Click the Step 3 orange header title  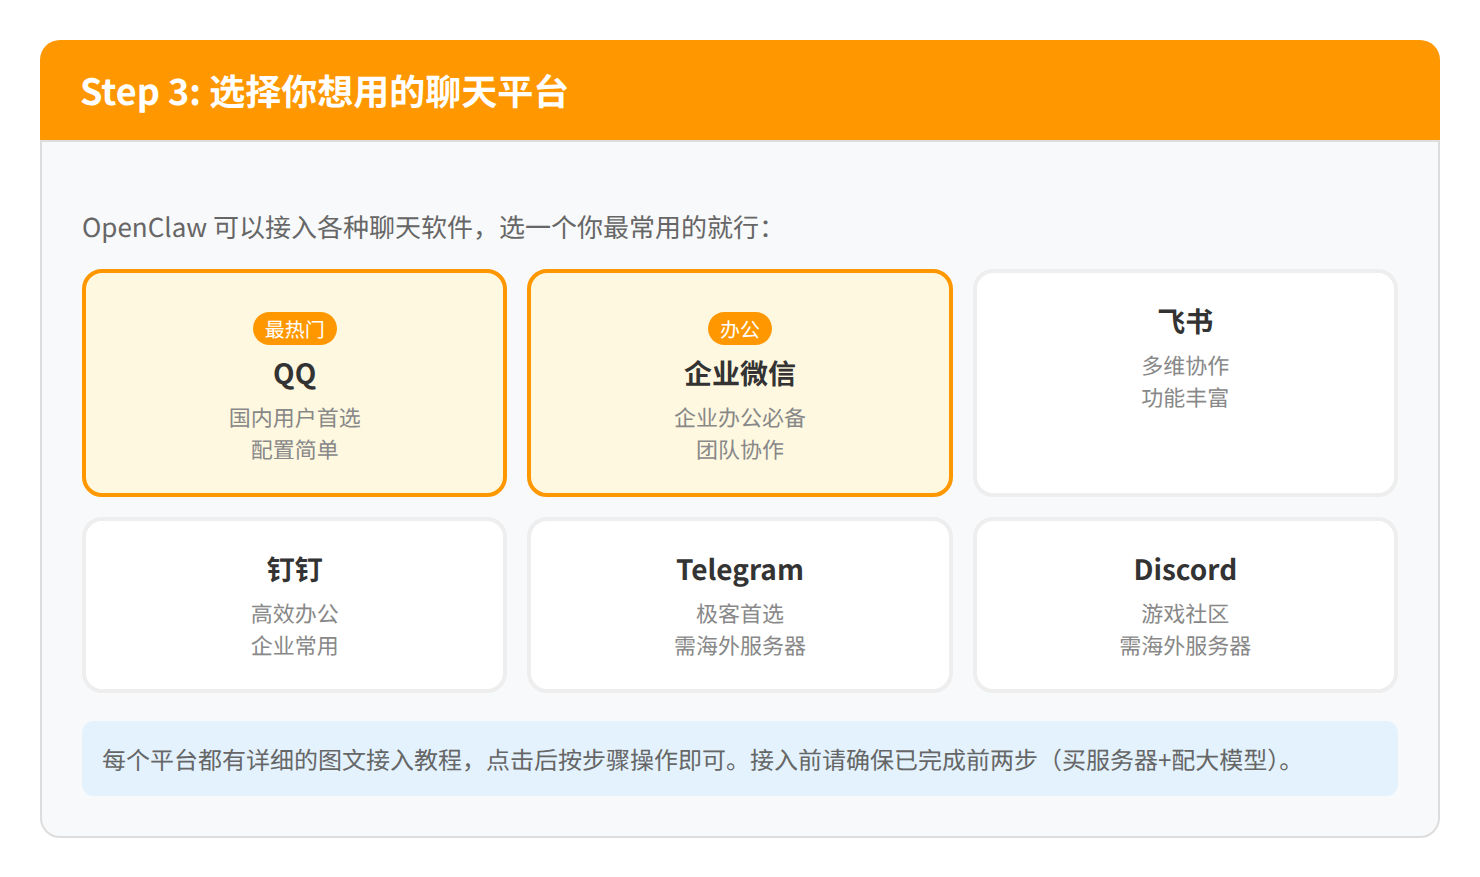[x=324, y=92]
